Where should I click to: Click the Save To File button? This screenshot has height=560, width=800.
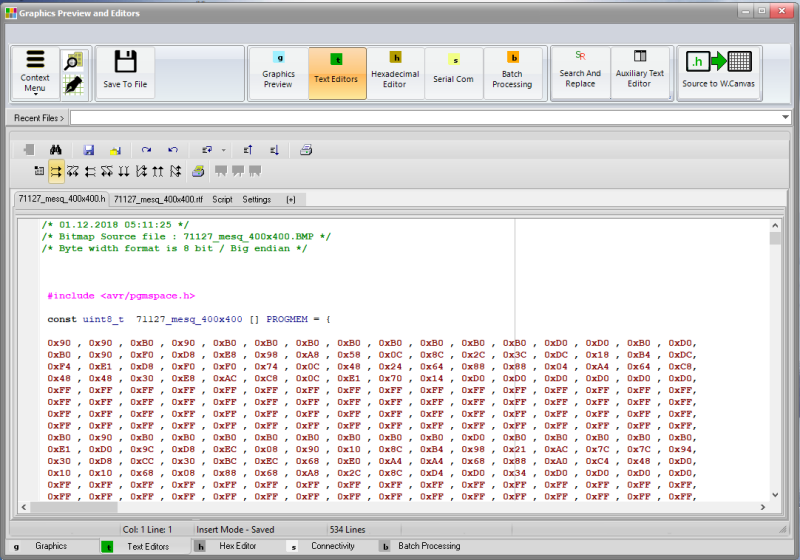click(125, 72)
